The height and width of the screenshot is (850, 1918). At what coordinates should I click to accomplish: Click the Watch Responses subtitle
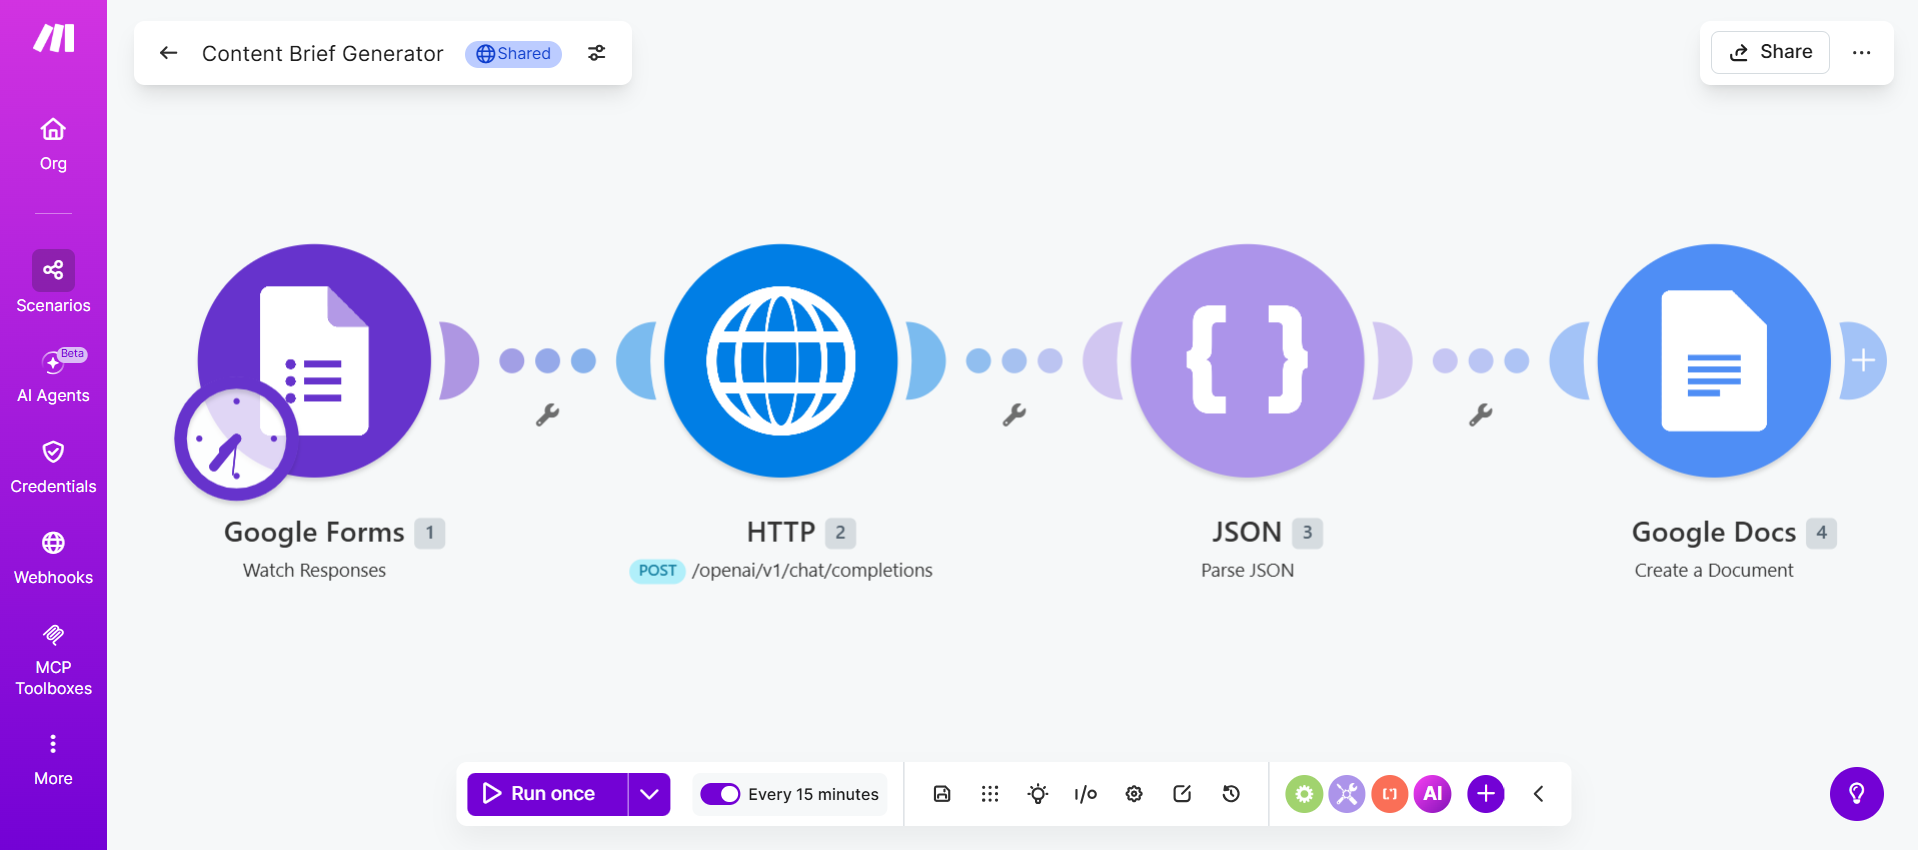tap(314, 570)
